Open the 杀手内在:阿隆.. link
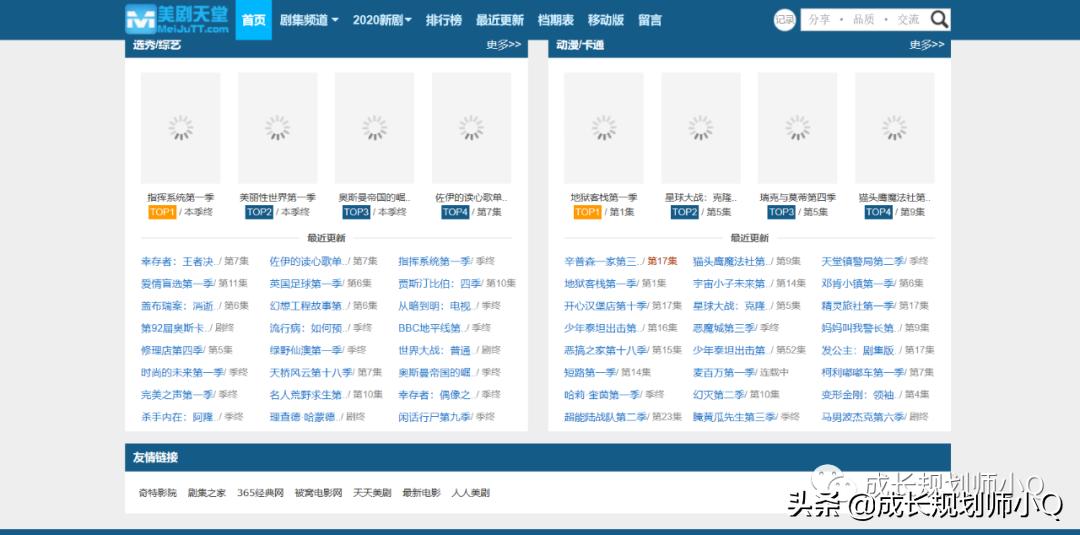The width and height of the screenshot is (1080, 535). (180, 417)
